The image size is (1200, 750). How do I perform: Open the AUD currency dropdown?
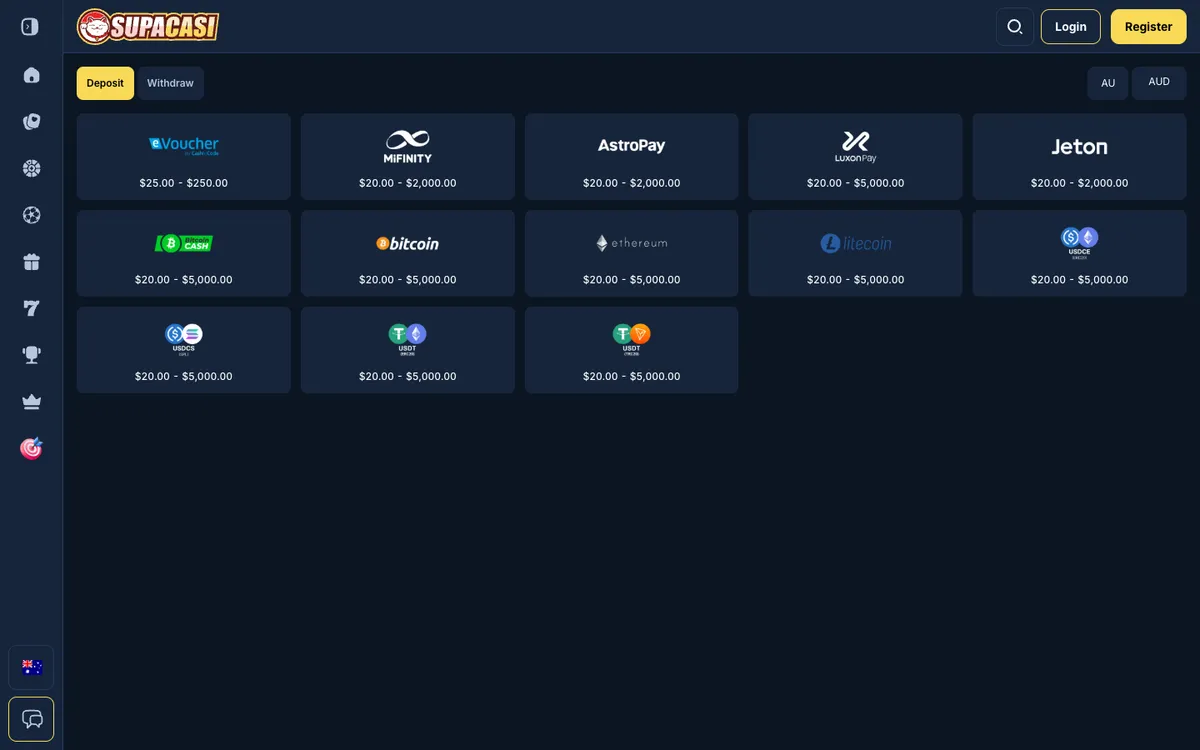coord(1159,83)
